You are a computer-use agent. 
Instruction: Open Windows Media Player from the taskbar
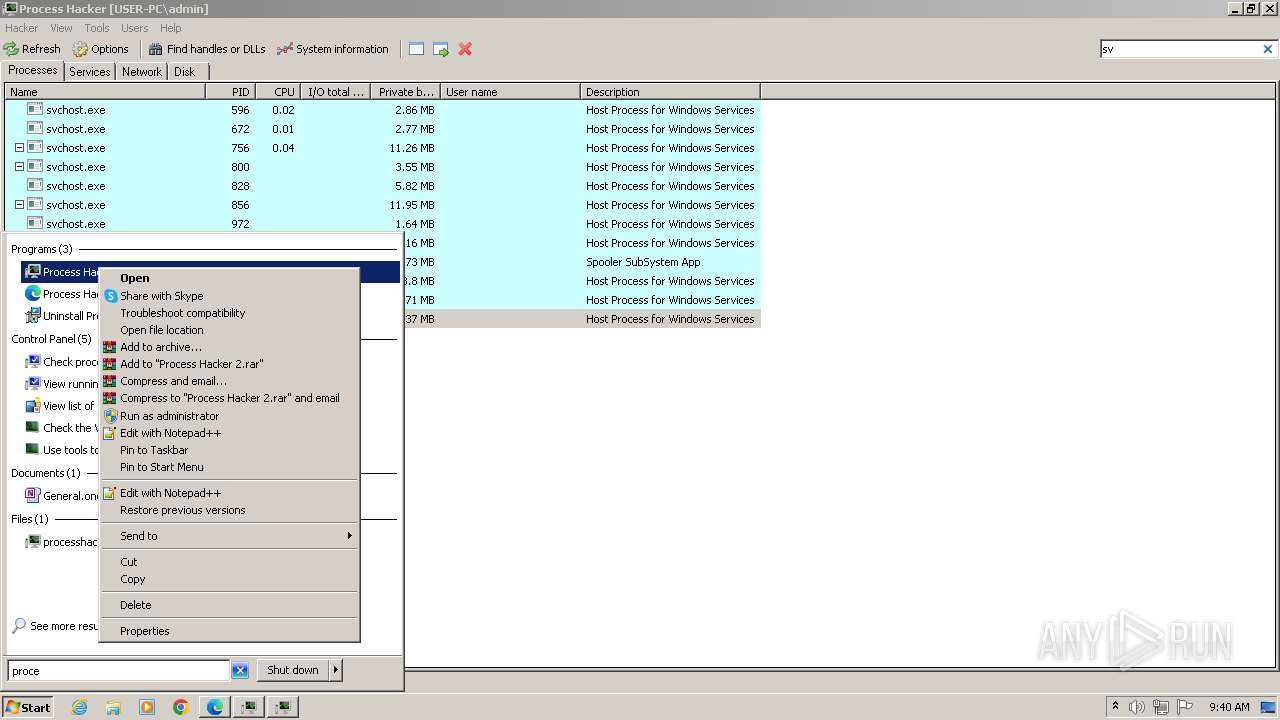147,707
